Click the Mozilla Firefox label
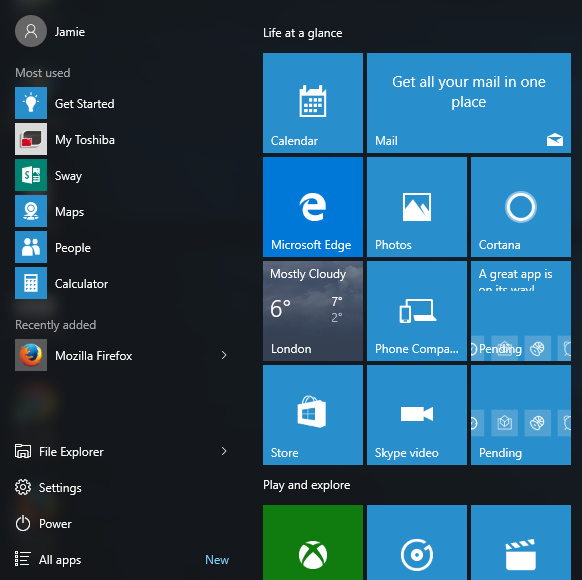 click(x=94, y=356)
